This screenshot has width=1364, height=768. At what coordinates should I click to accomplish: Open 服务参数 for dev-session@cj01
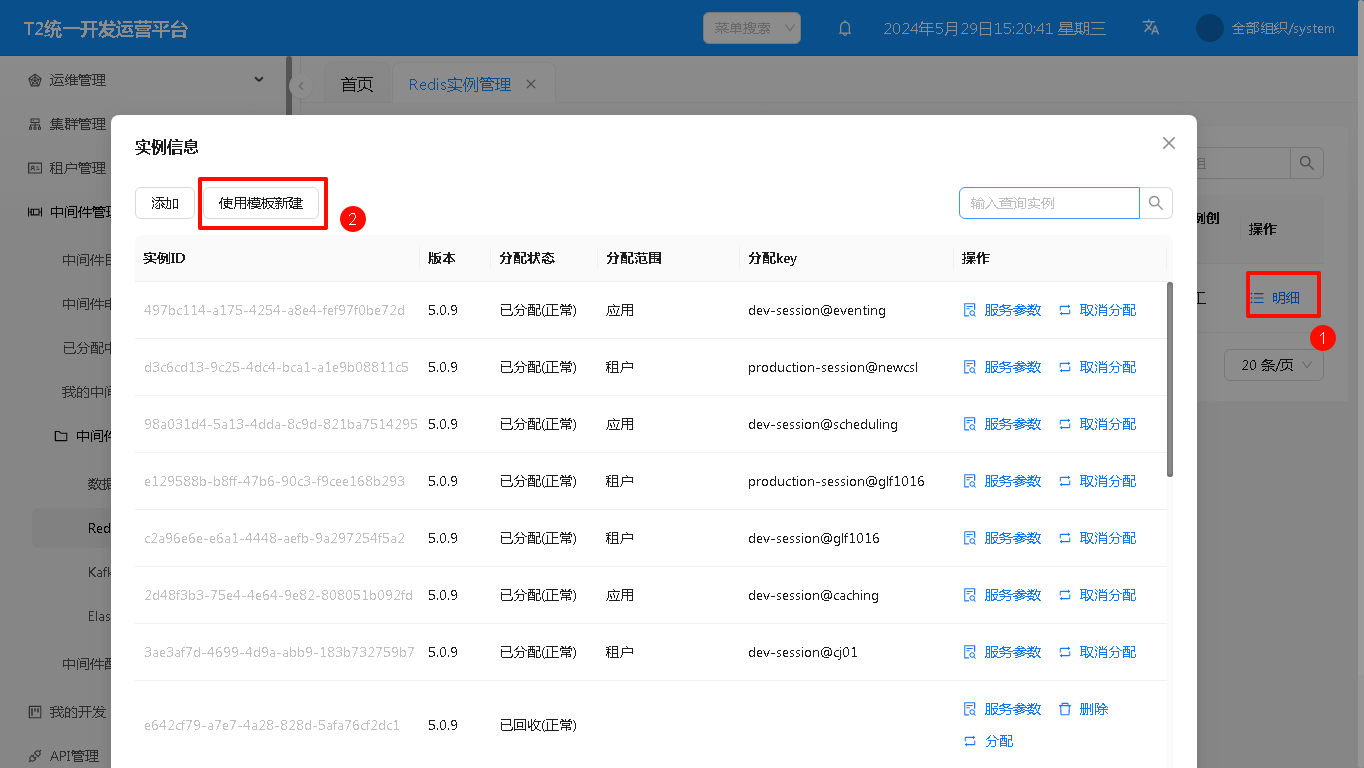pos(1002,652)
